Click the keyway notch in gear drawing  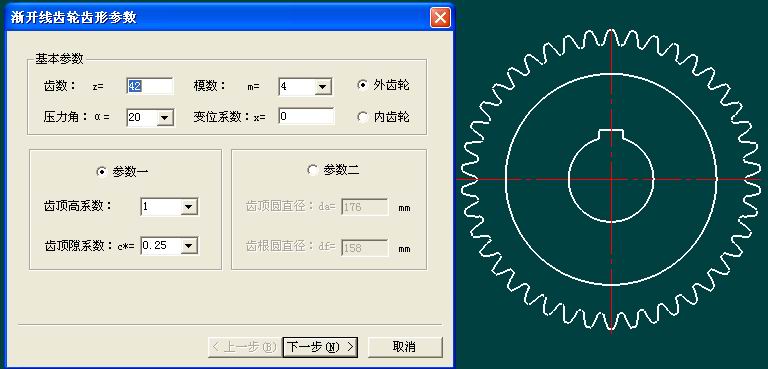pos(611,134)
